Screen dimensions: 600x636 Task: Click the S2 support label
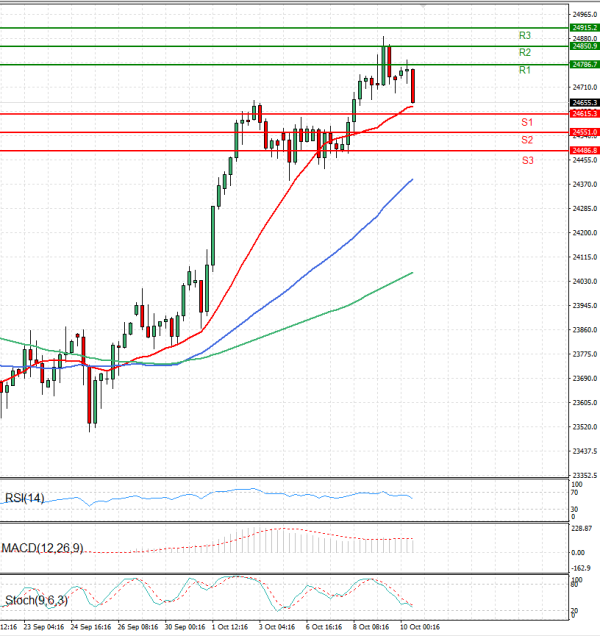[526, 140]
